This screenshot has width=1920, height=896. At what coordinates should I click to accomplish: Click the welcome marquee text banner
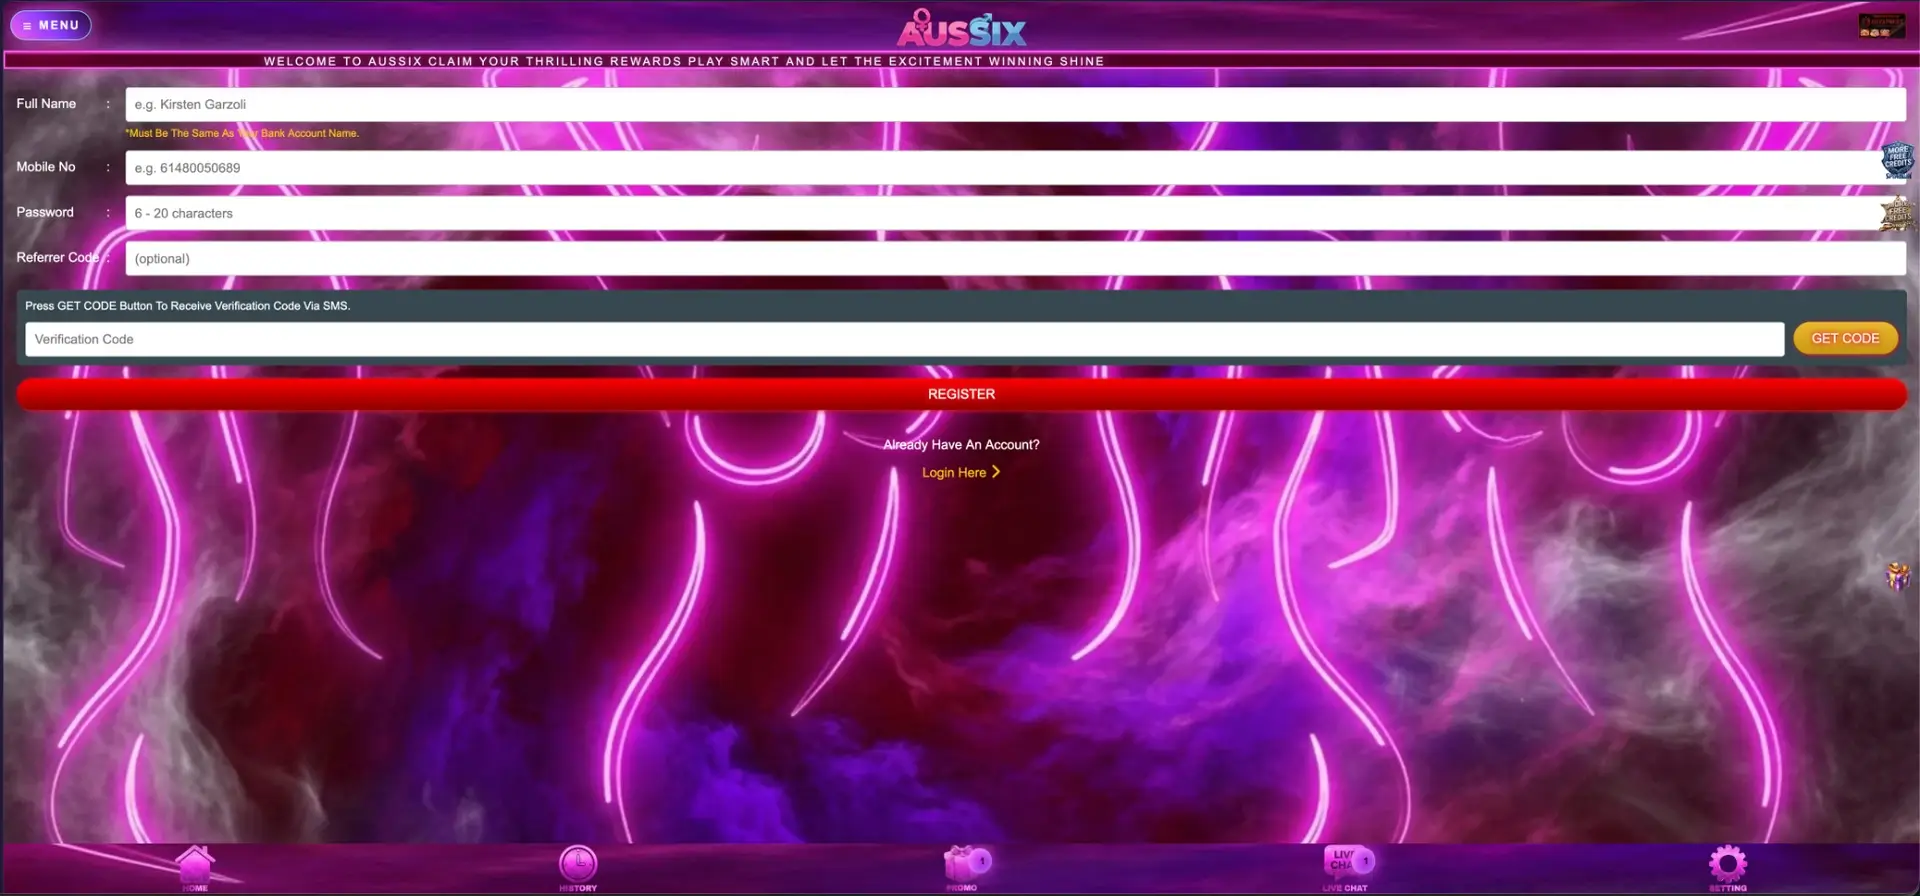(x=684, y=61)
